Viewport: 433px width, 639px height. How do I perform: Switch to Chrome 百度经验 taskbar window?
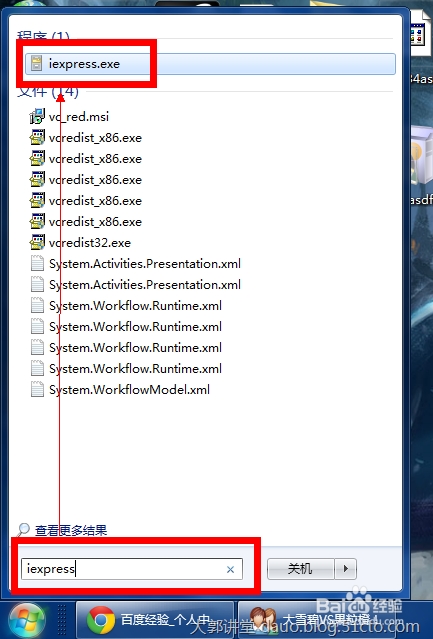pos(155,621)
